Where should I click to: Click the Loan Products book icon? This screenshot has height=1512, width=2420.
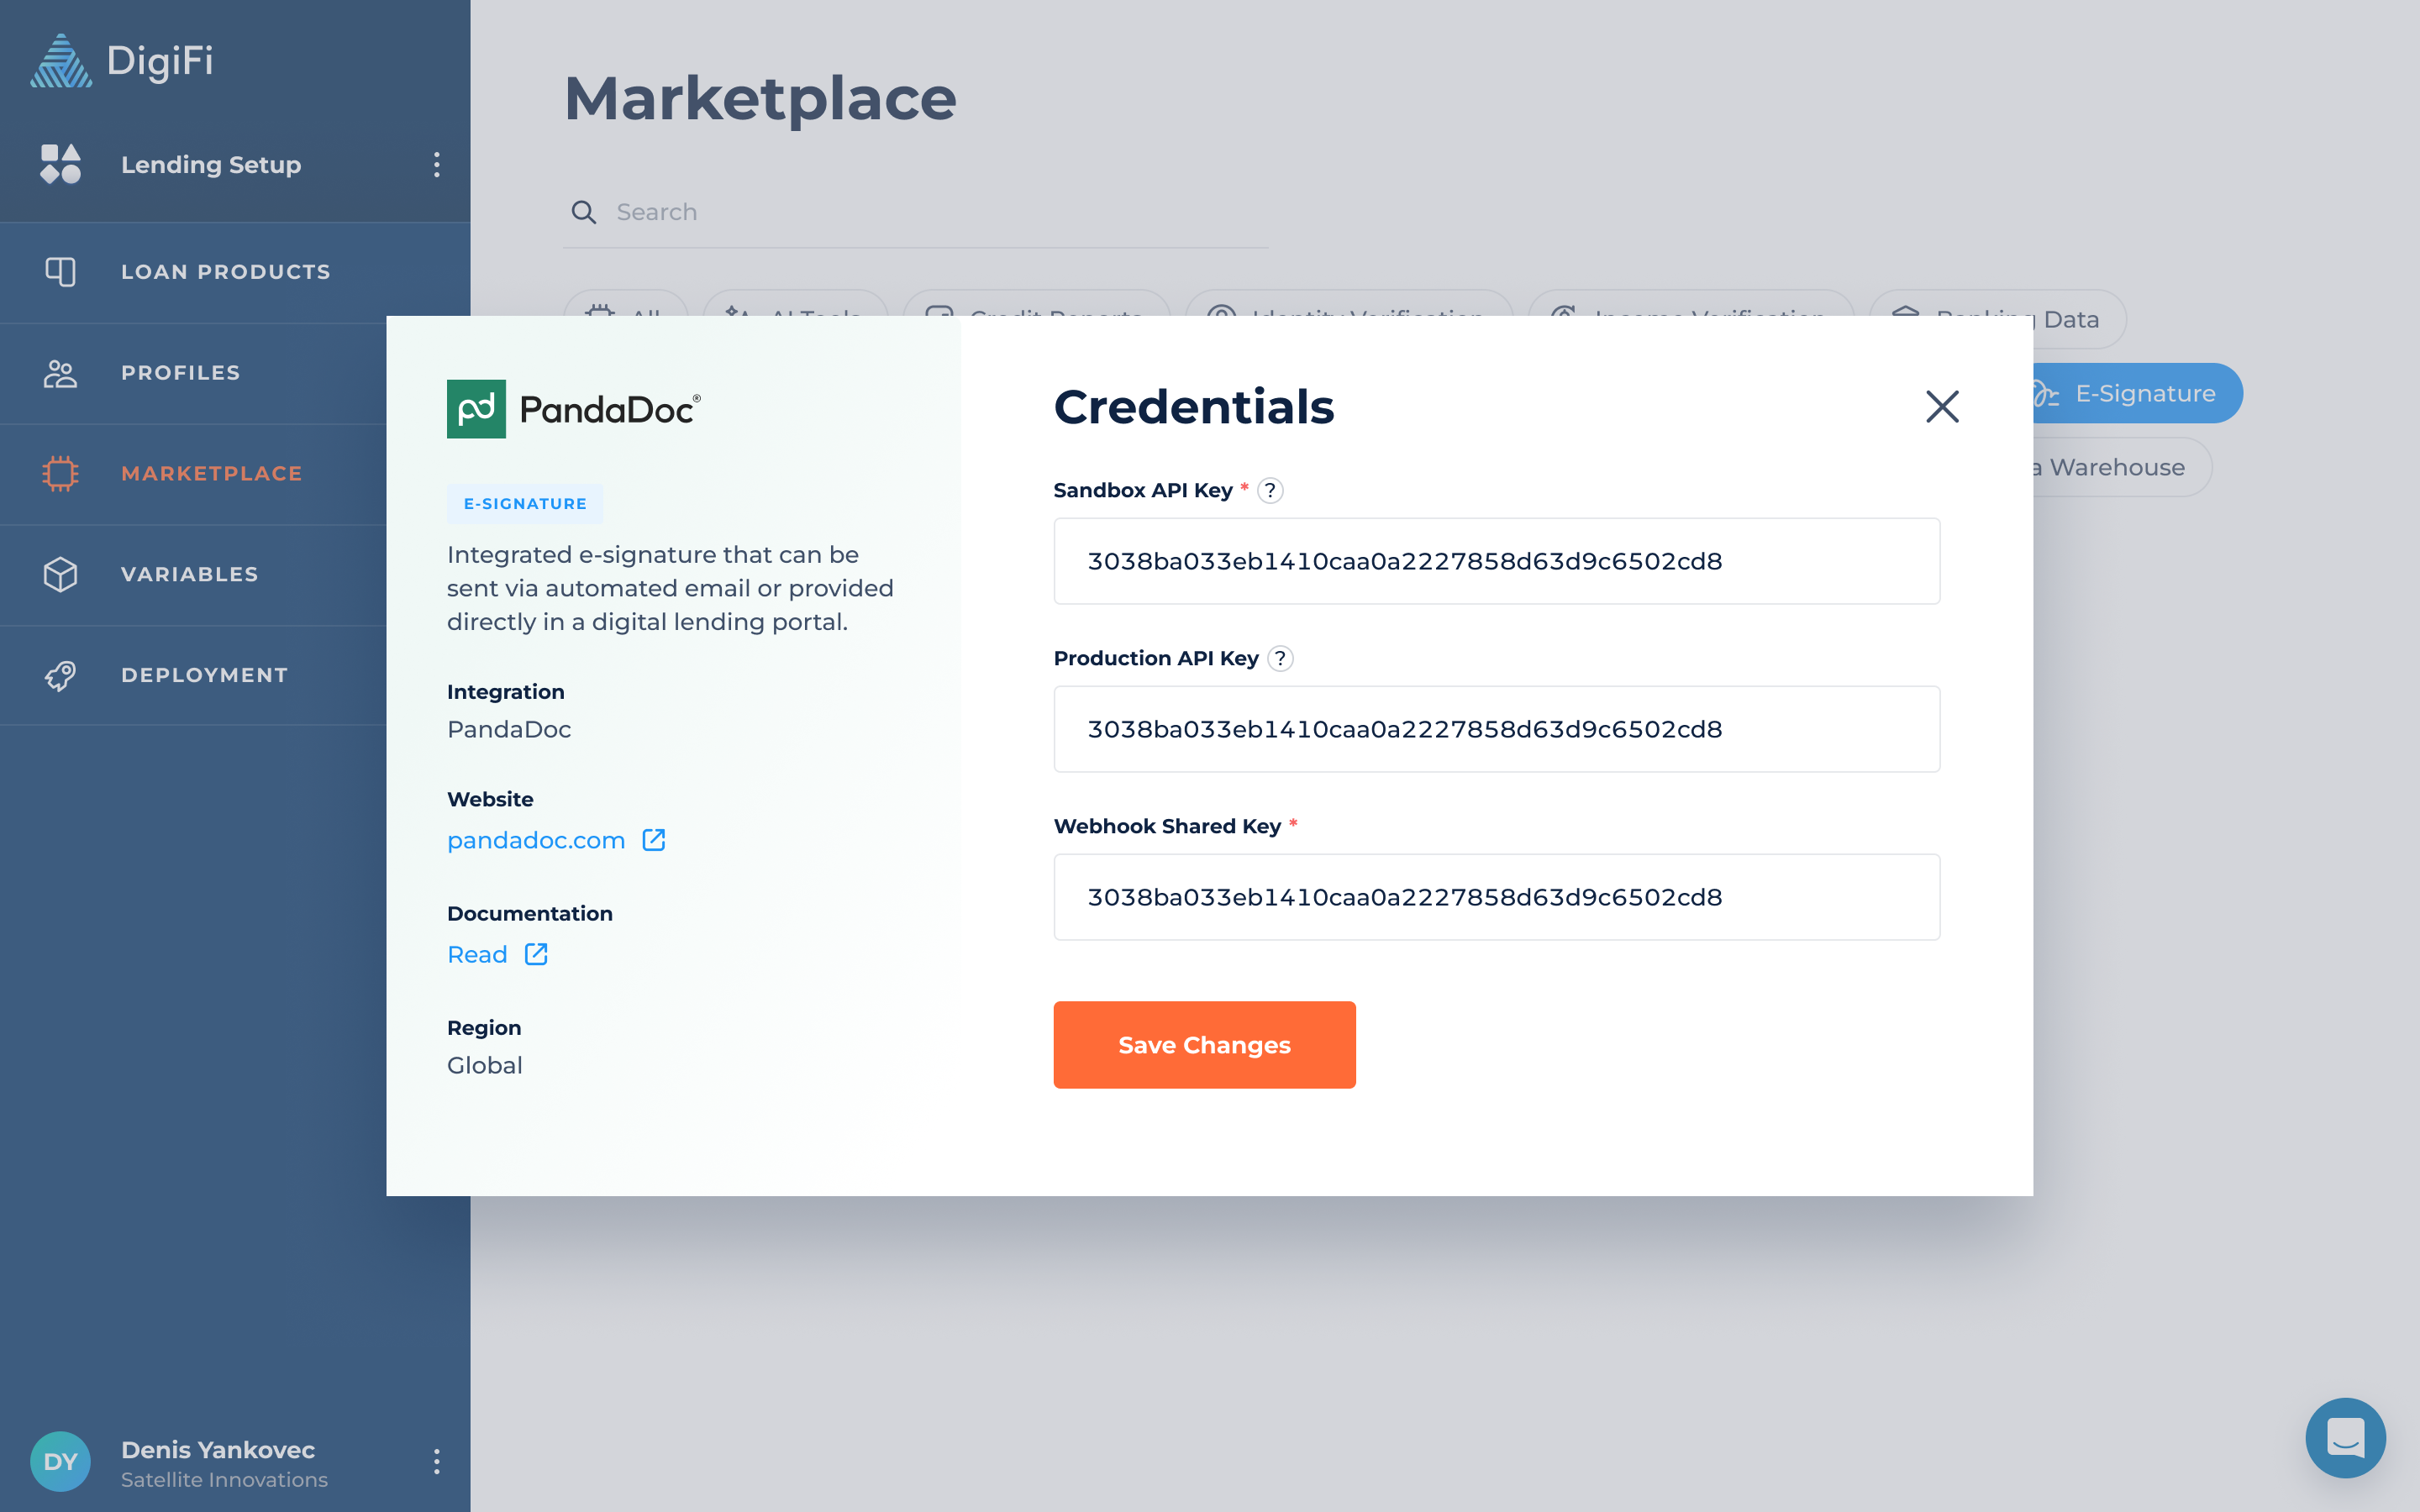pos(60,272)
